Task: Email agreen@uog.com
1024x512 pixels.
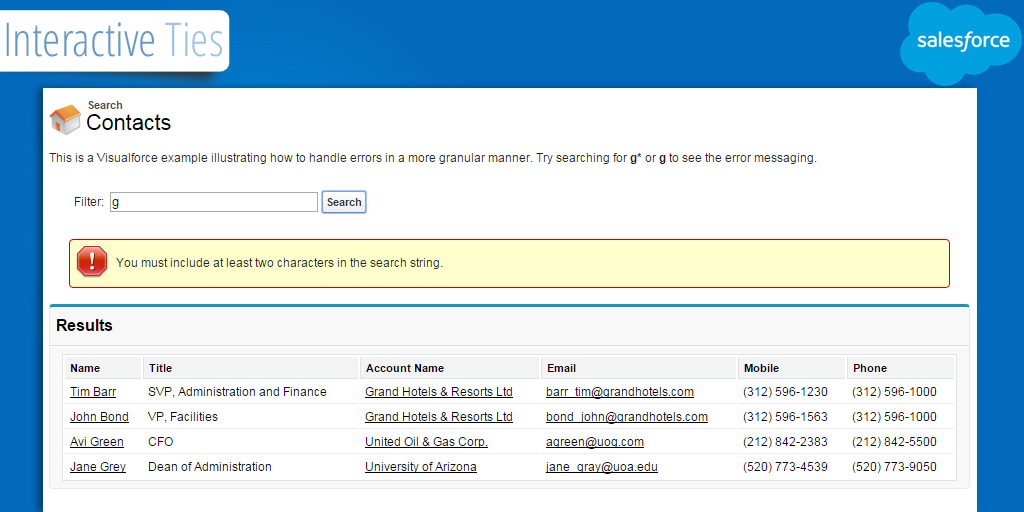Action: 594,442
